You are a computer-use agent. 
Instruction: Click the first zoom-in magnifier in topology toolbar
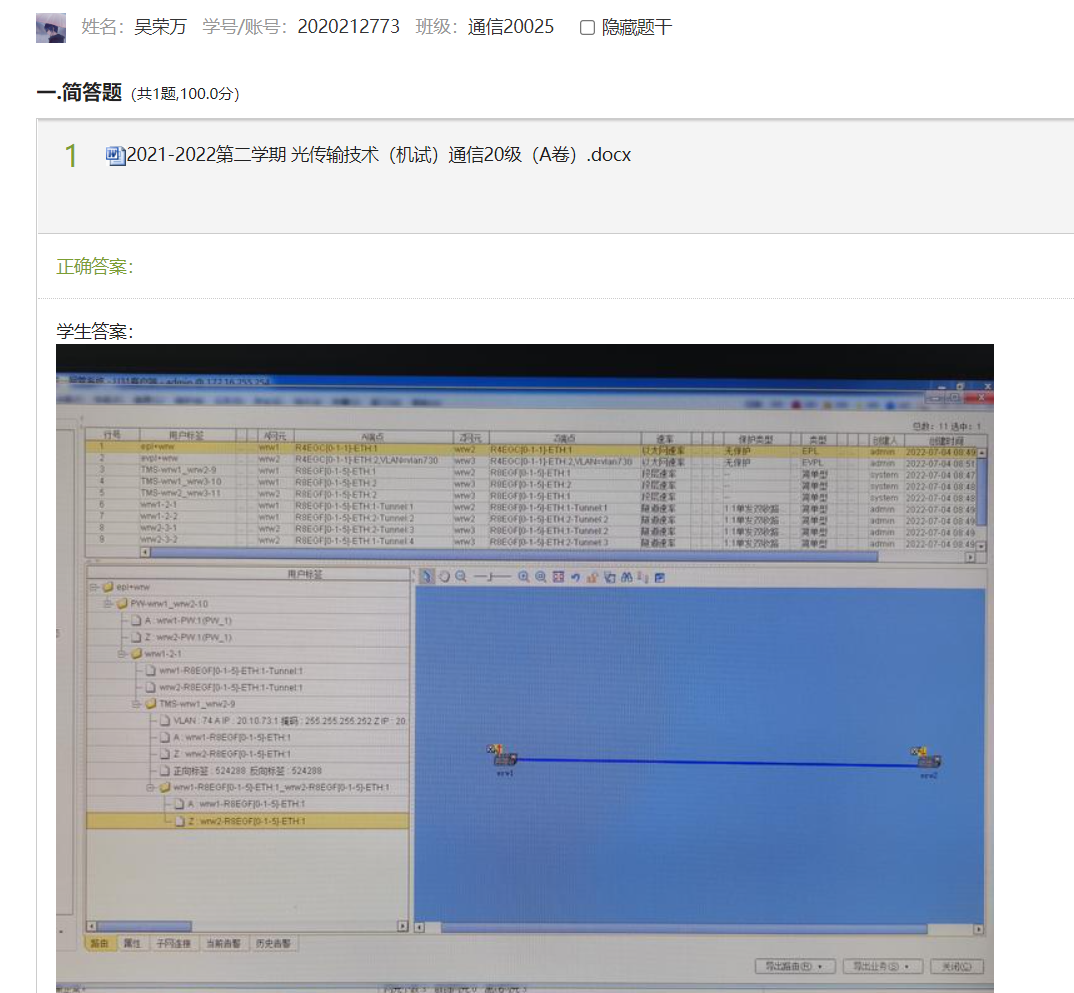[x=523, y=577]
